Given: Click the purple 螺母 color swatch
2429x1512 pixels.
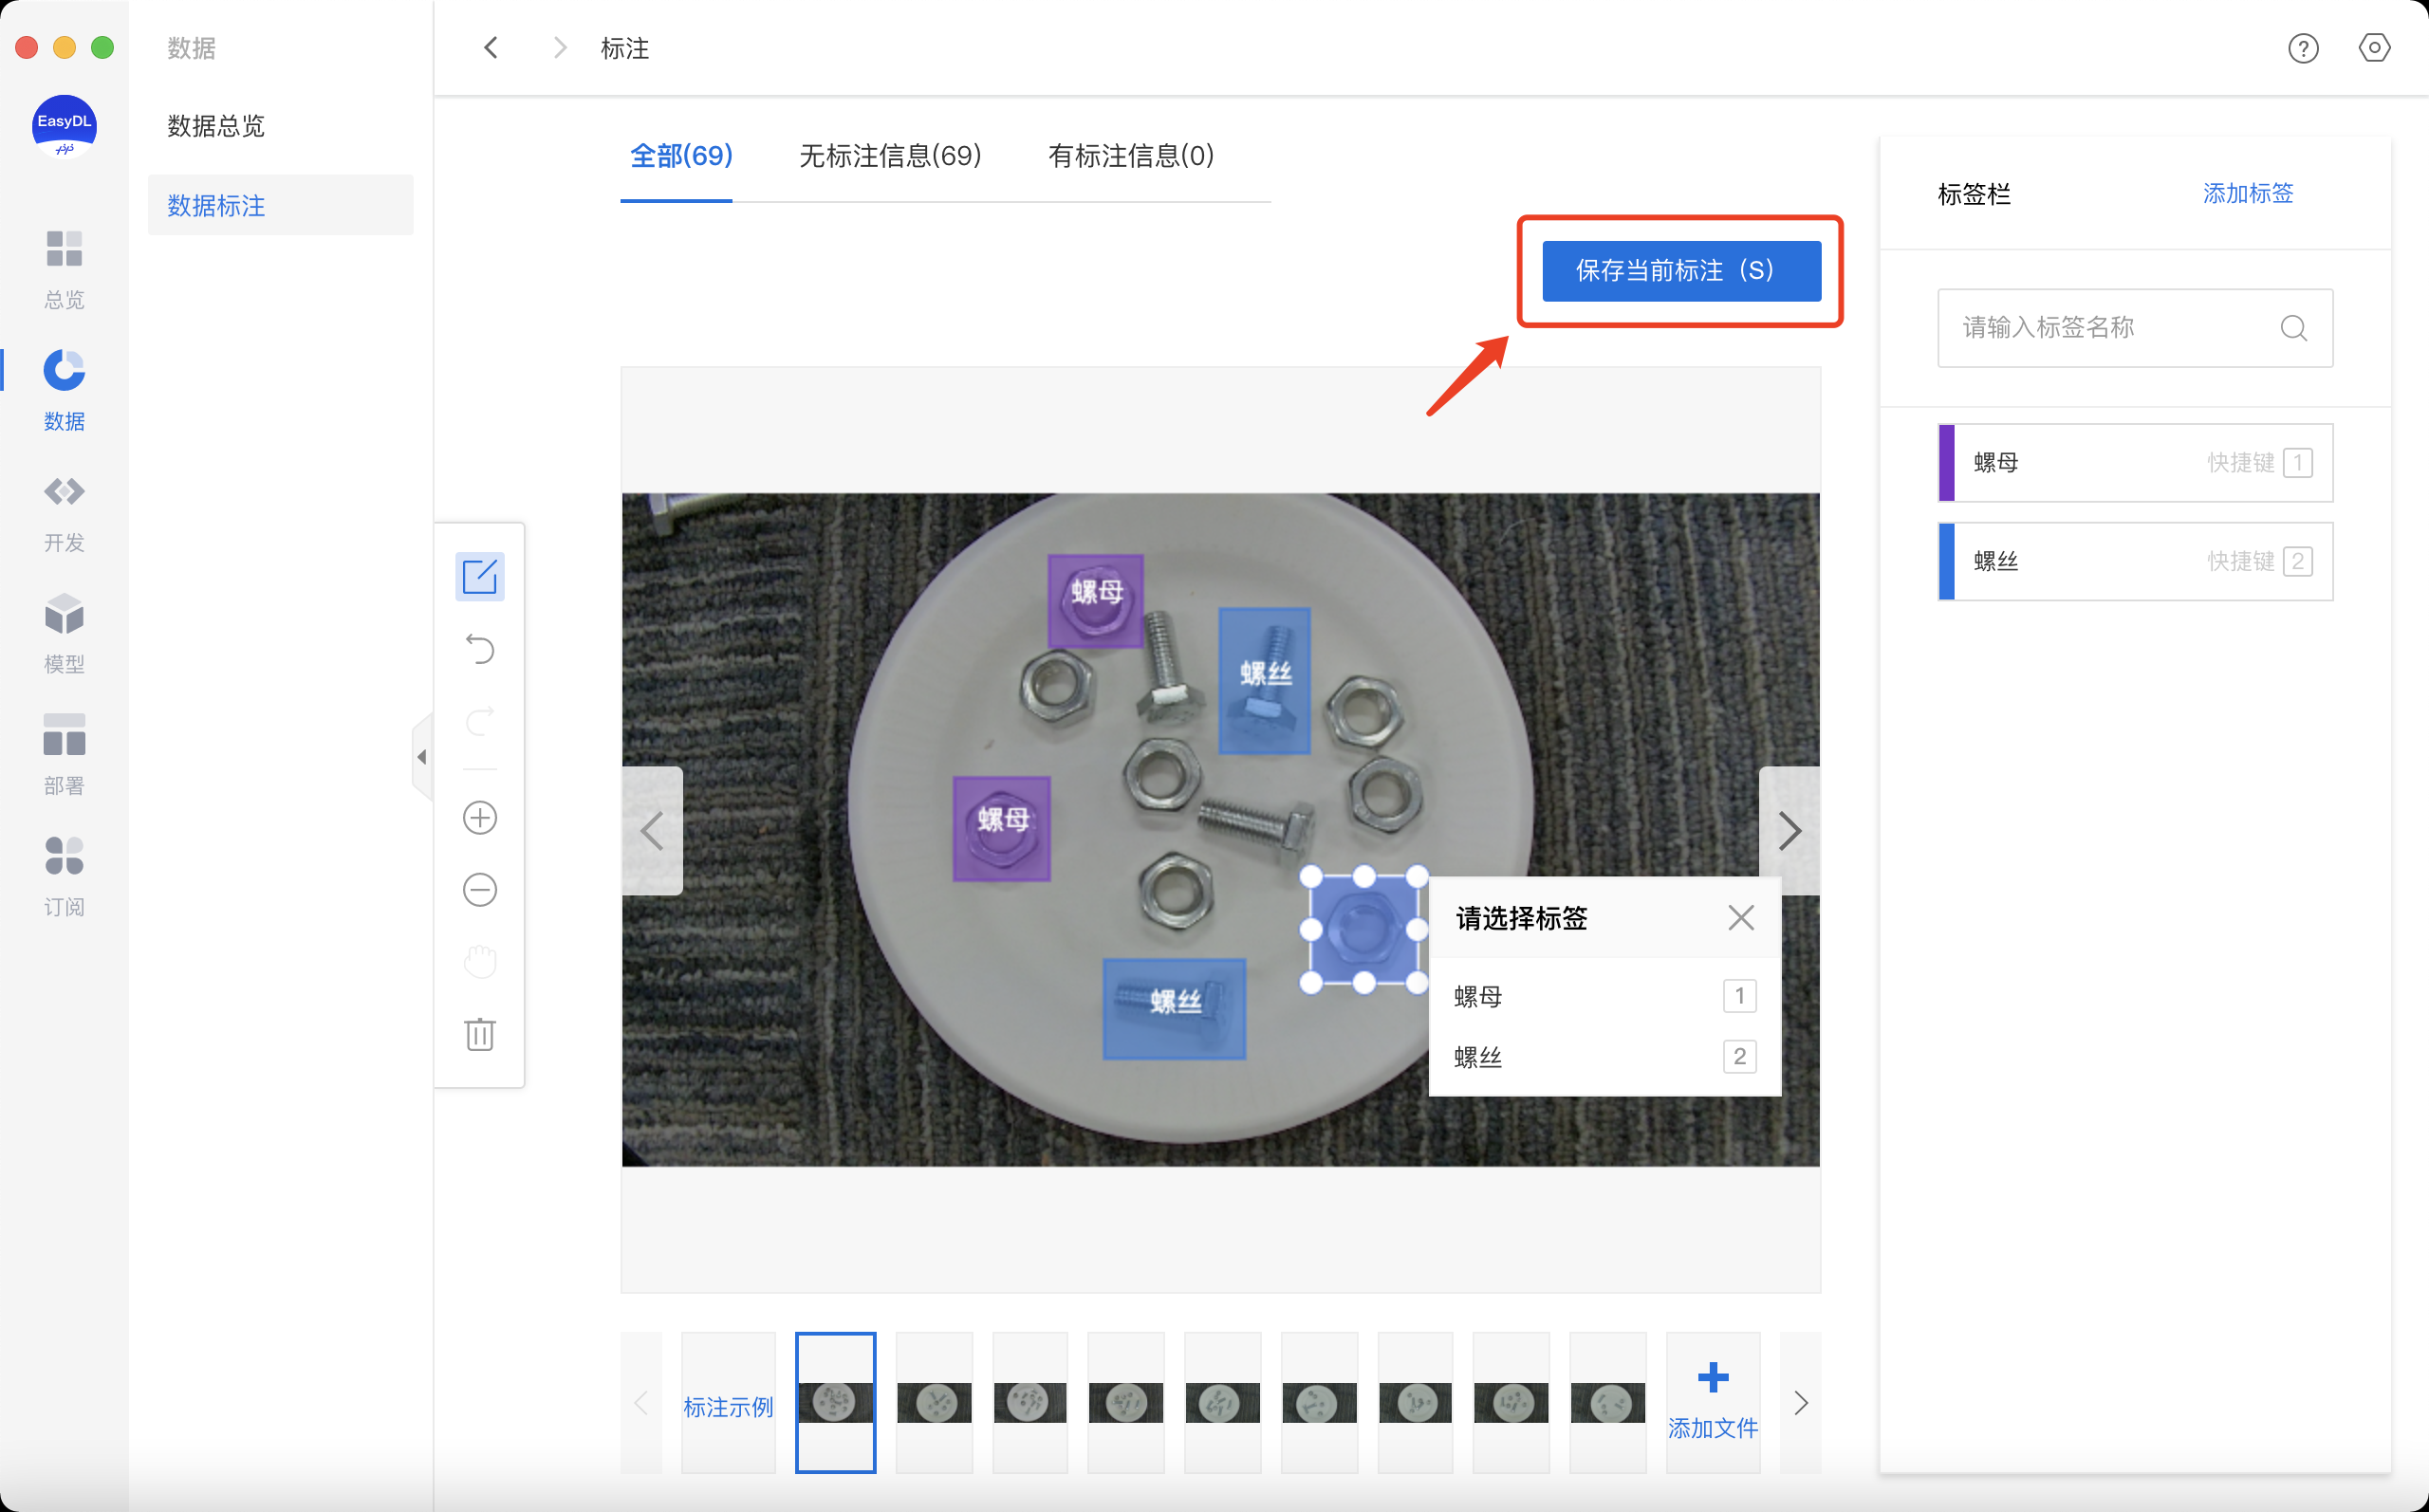Looking at the screenshot, I should (x=1946, y=463).
